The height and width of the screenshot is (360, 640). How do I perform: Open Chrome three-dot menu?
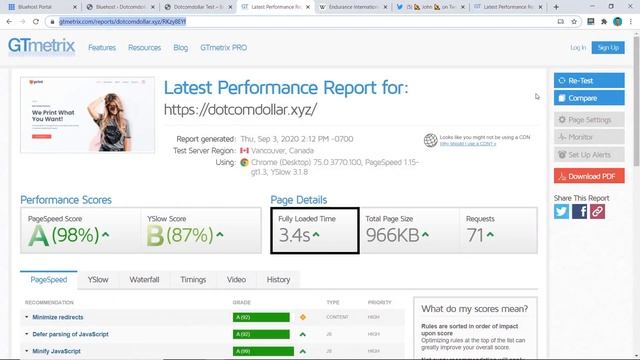pos(631,22)
